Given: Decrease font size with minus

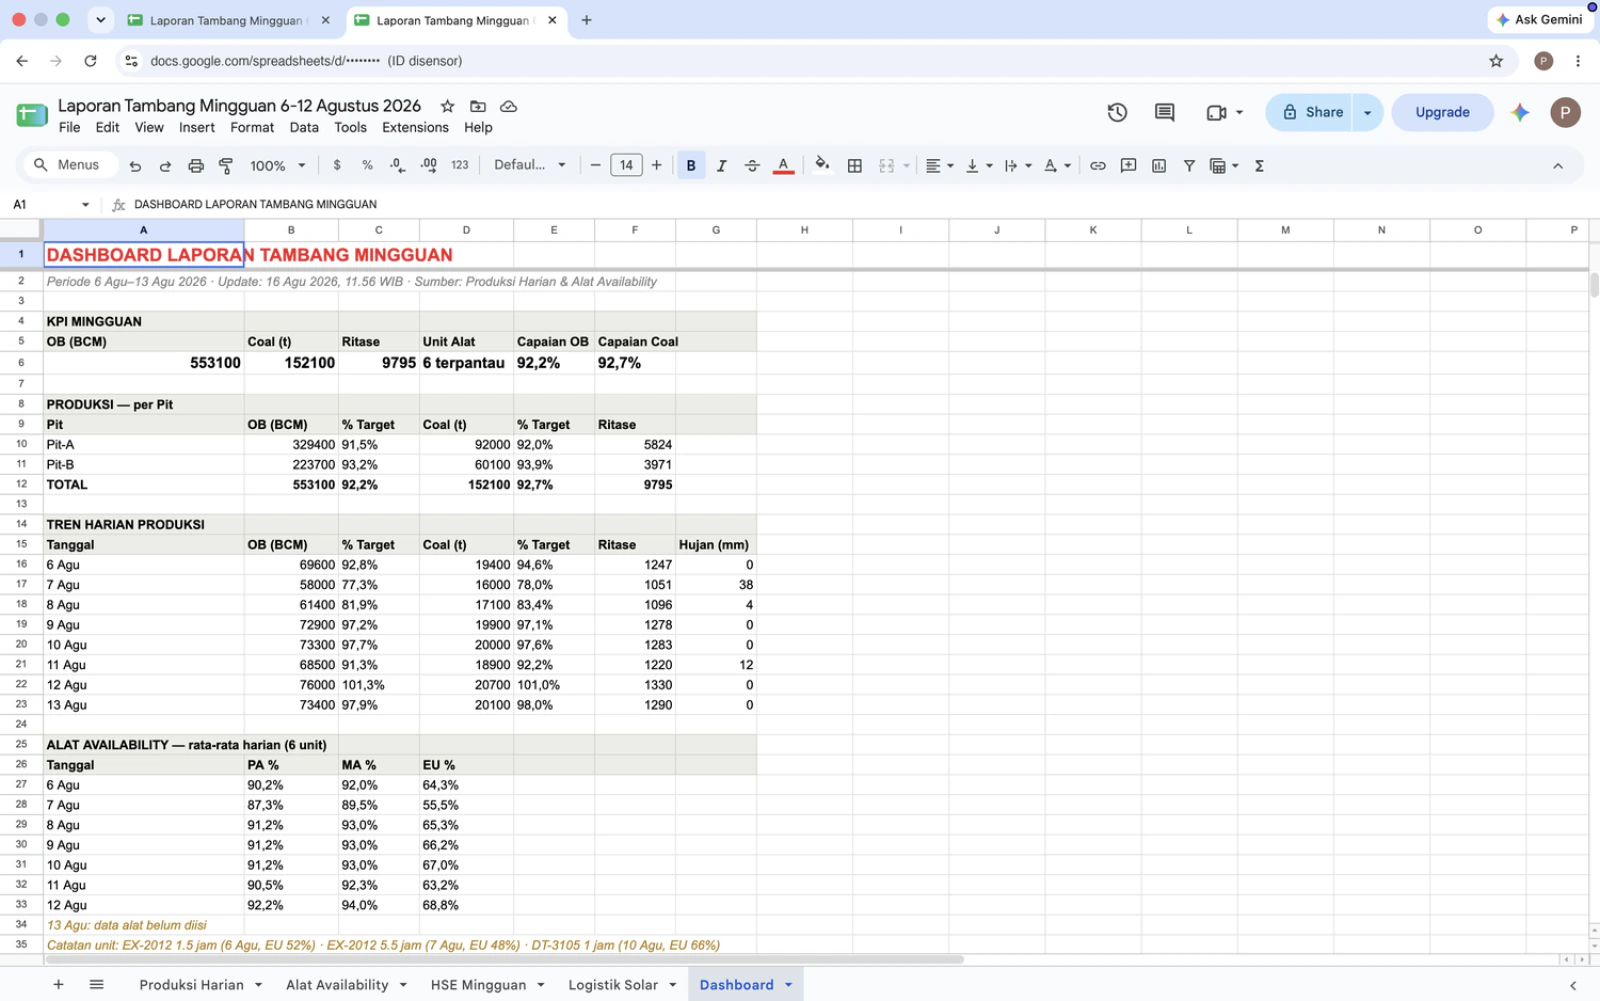Looking at the screenshot, I should pyautogui.click(x=595, y=166).
